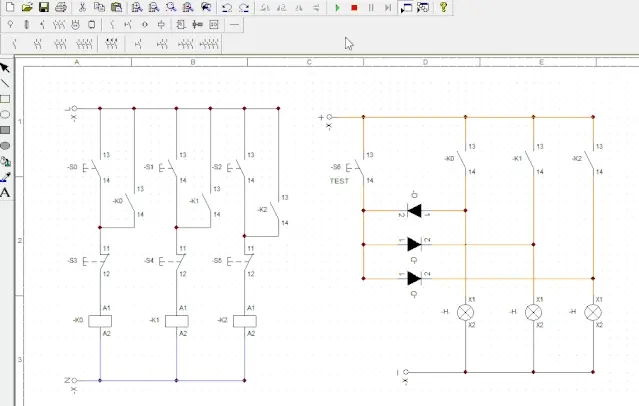Stop simulation with the red square button
Viewport: 639px width, 406px height.
coord(354,7)
